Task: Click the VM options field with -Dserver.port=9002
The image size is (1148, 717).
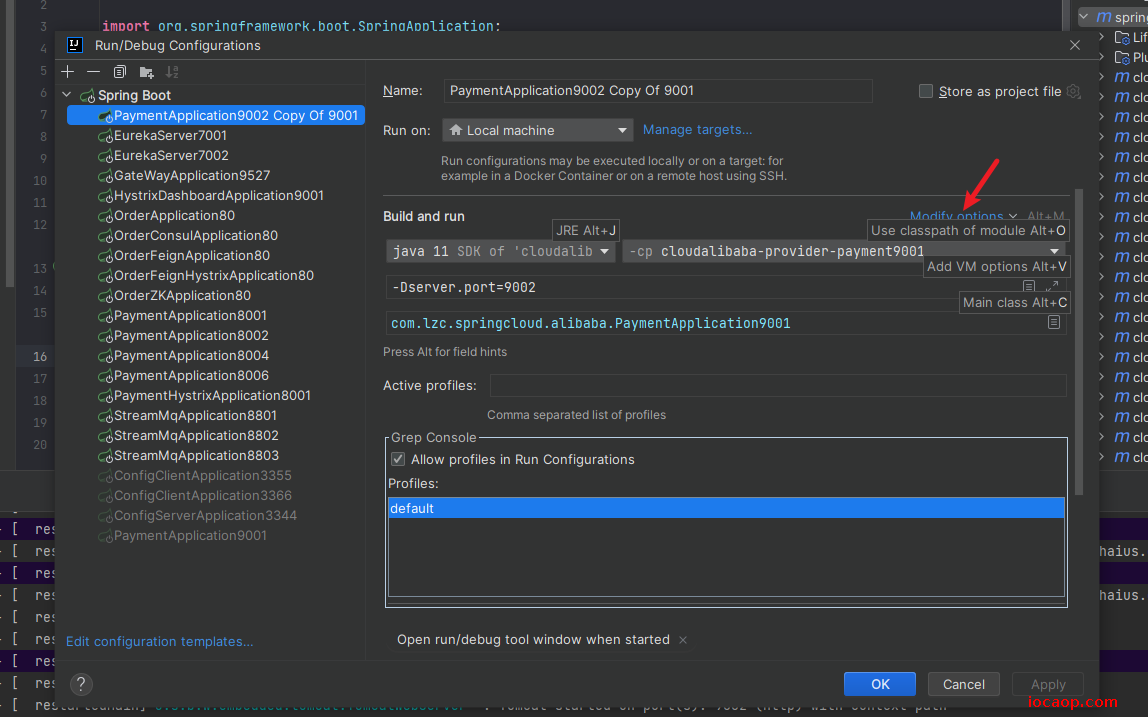Action: [x=703, y=287]
